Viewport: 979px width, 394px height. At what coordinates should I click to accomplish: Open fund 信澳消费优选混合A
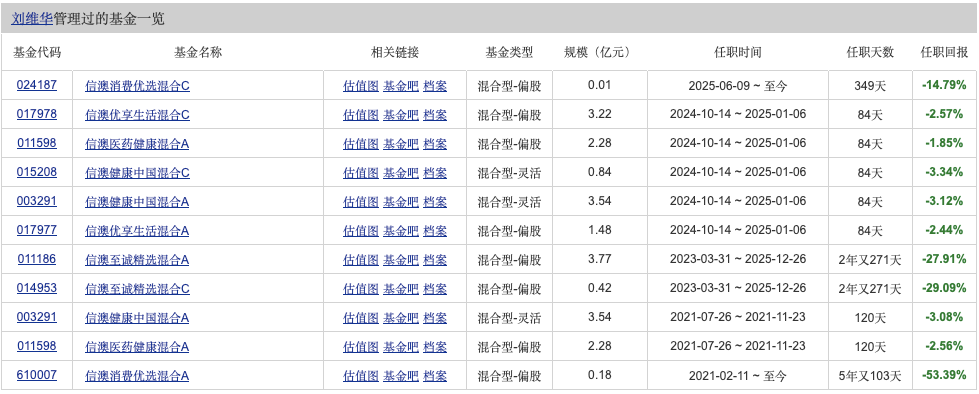pyautogui.click(x=137, y=376)
